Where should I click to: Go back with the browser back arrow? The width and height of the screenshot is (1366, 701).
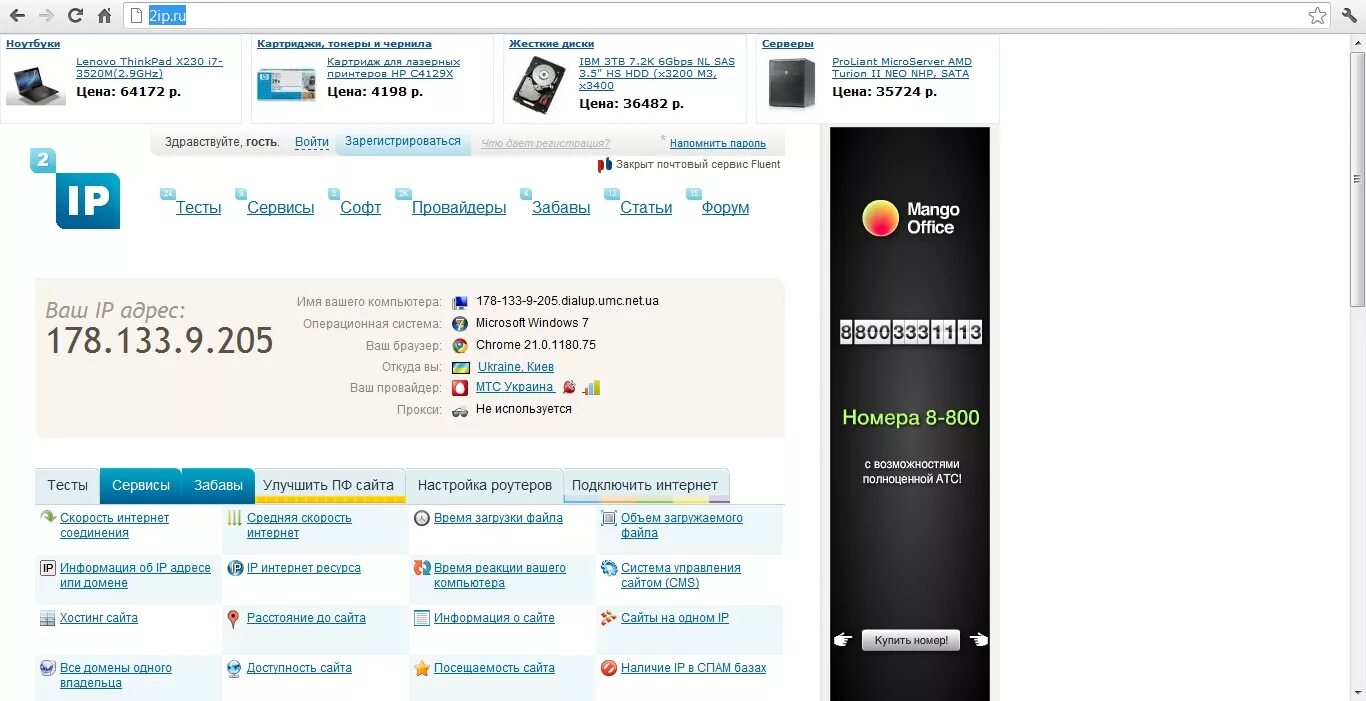click(17, 15)
